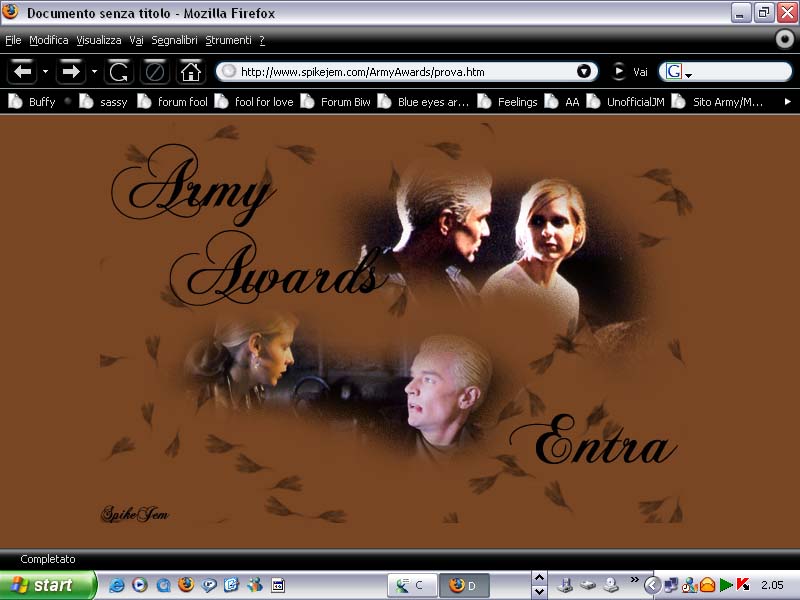Open the forum fool bookmark
Image resolution: width=800 pixels, height=600 pixels.
coord(173,102)
